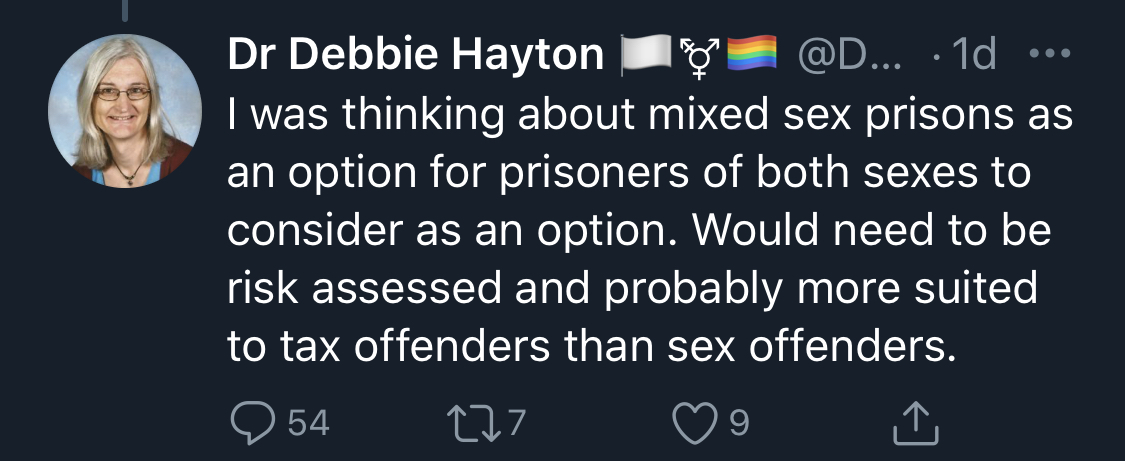Click the retweet count 7
This screenshot has height=461, width=1125.
pos(515,425)
